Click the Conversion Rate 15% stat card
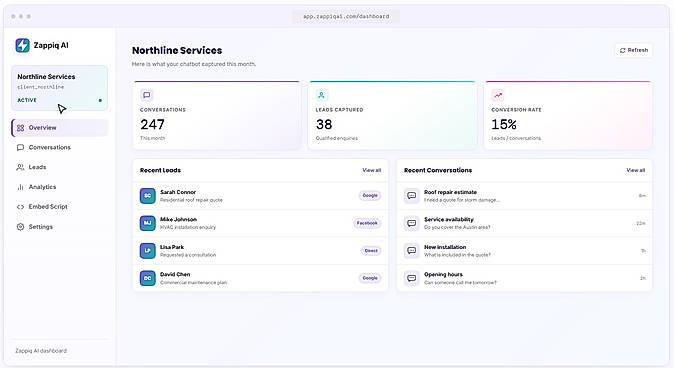Screen dimensions: 674x368 [568, 115]
